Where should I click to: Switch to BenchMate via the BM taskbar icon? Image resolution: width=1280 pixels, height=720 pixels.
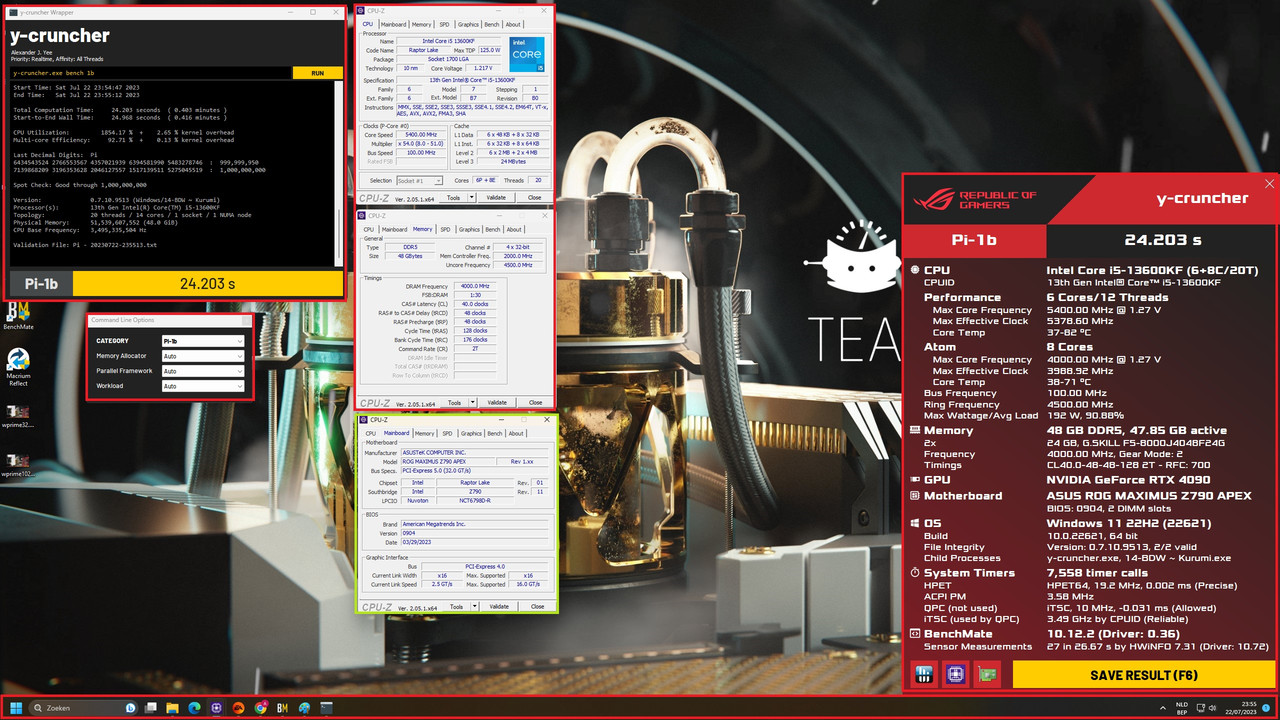(x=283, y=708)
